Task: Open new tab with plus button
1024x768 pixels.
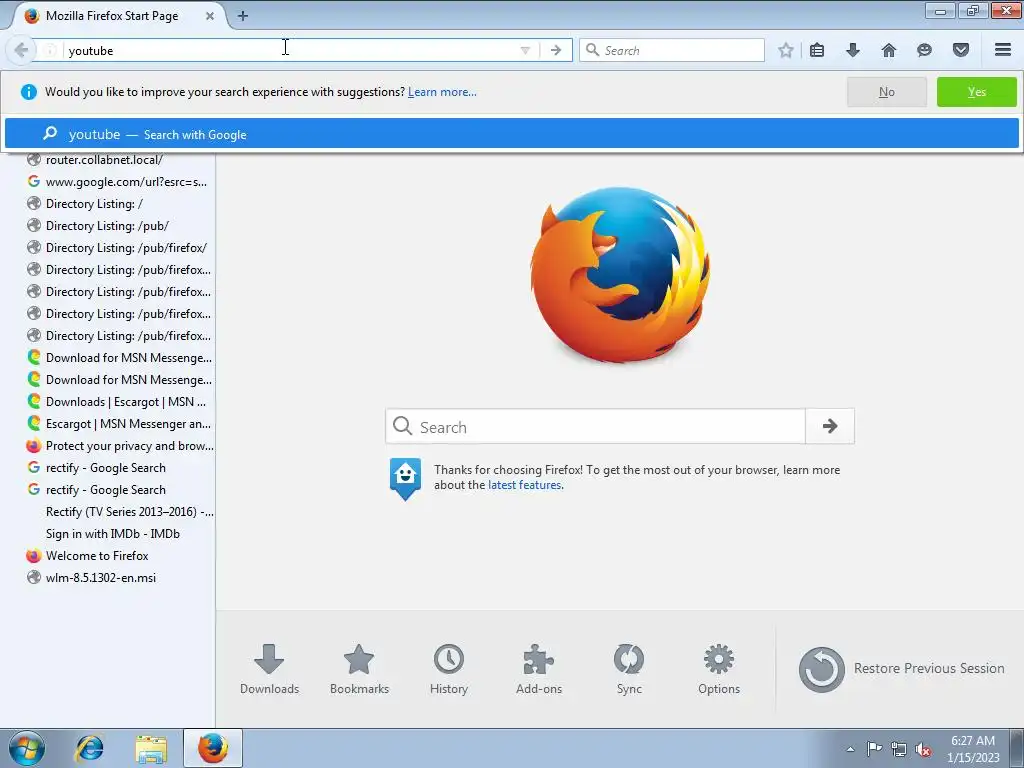Action: (242, 16)
